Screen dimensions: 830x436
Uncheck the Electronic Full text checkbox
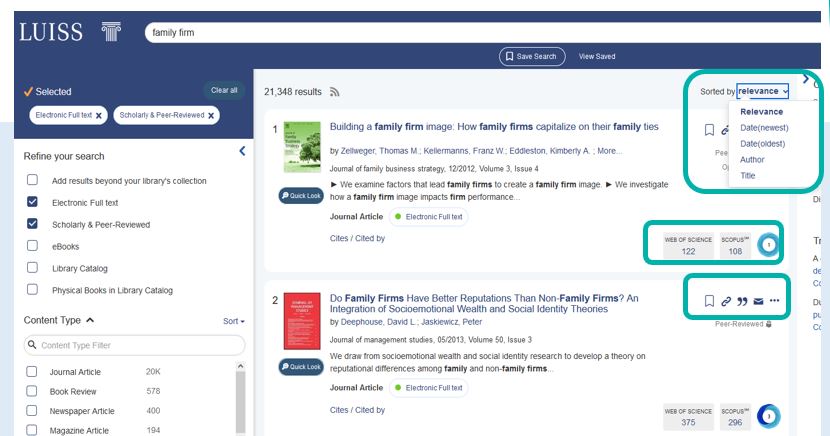33,202
